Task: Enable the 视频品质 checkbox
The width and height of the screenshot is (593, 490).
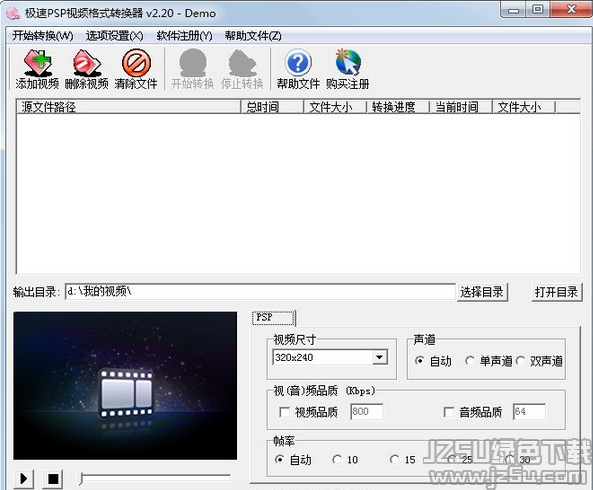Action: (x=284, y=412)
